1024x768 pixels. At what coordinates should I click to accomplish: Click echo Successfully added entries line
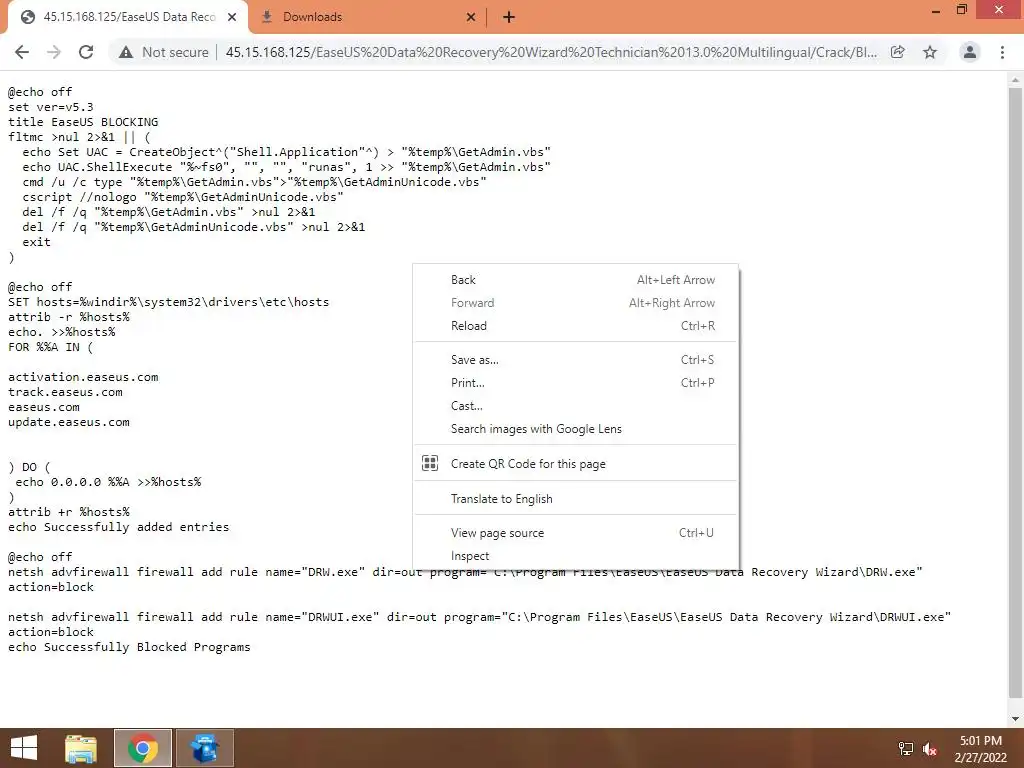click(x=119, y=527)
